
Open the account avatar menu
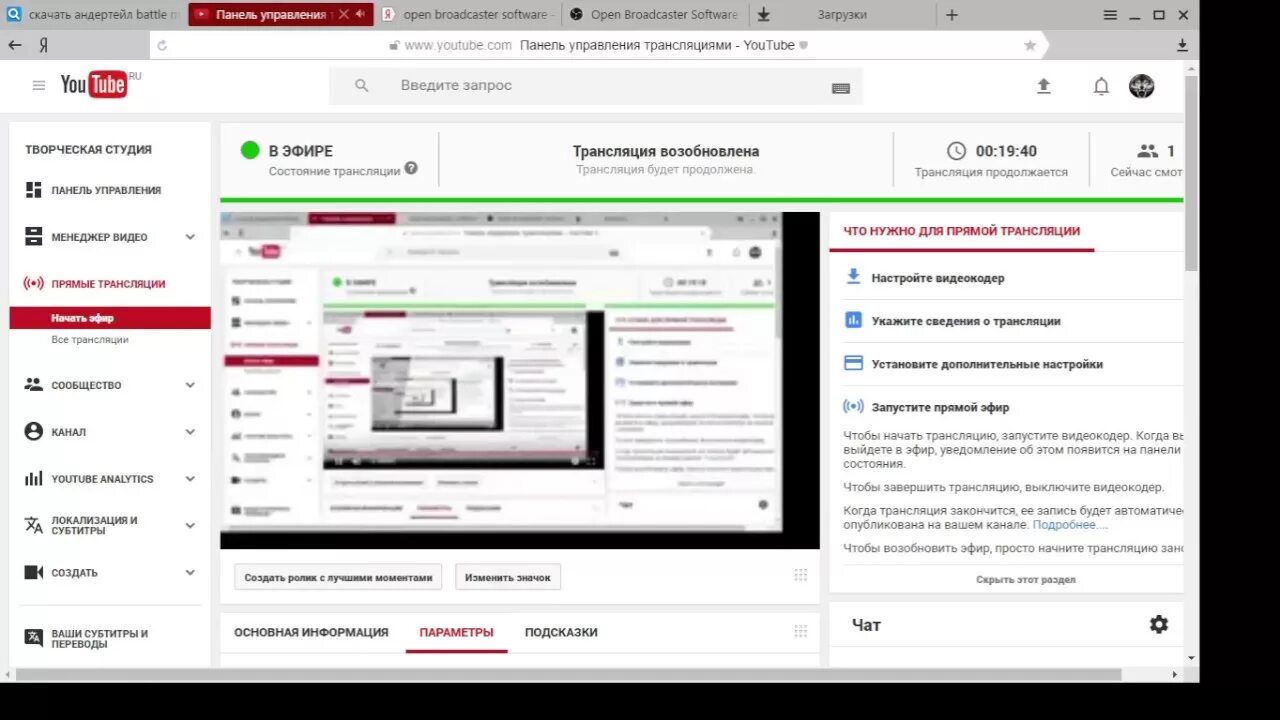[1142, 86]
